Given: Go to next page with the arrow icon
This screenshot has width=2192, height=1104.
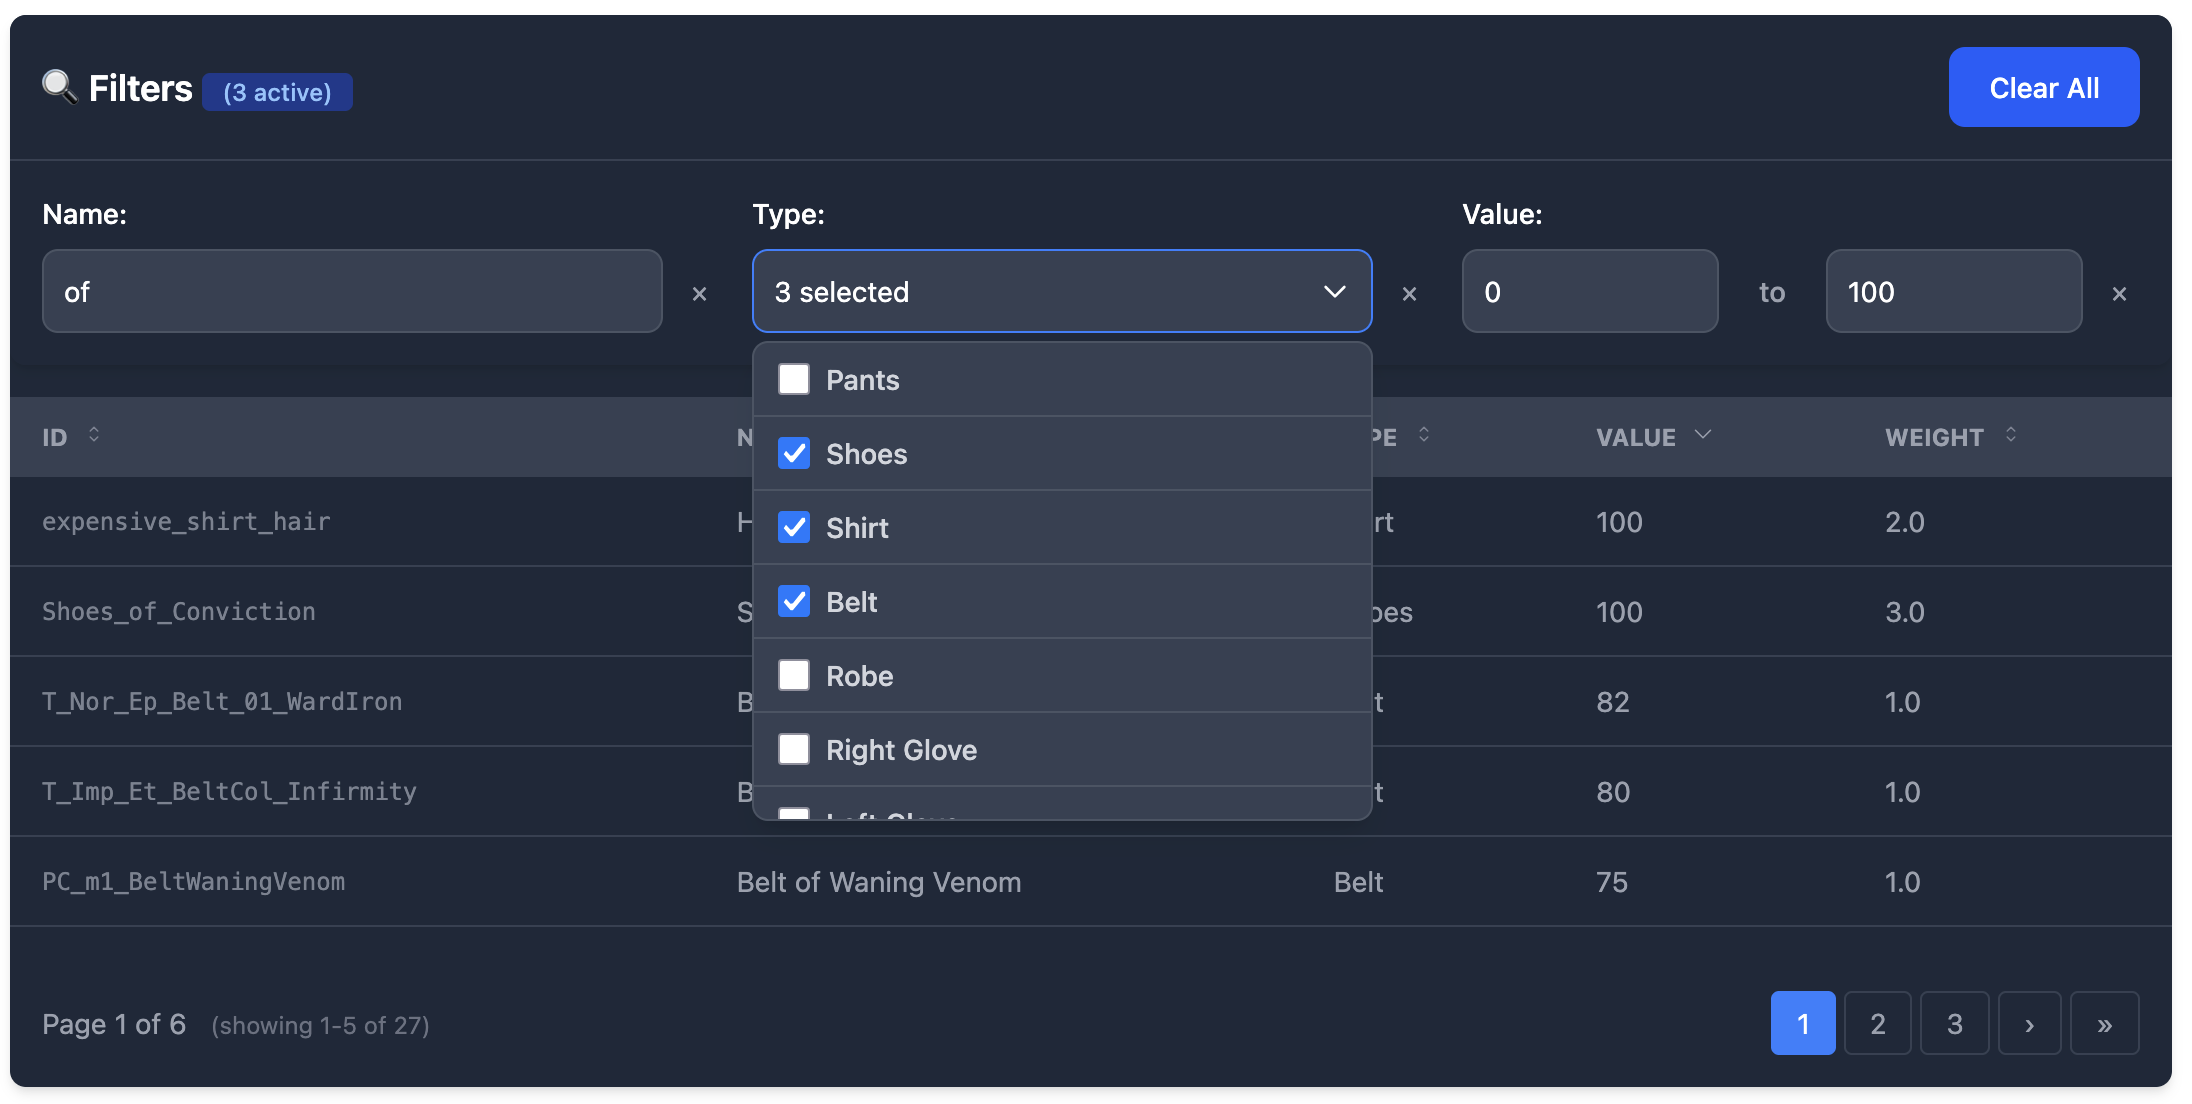Looking at the screenshot, I should [x=2029, y=1023].
